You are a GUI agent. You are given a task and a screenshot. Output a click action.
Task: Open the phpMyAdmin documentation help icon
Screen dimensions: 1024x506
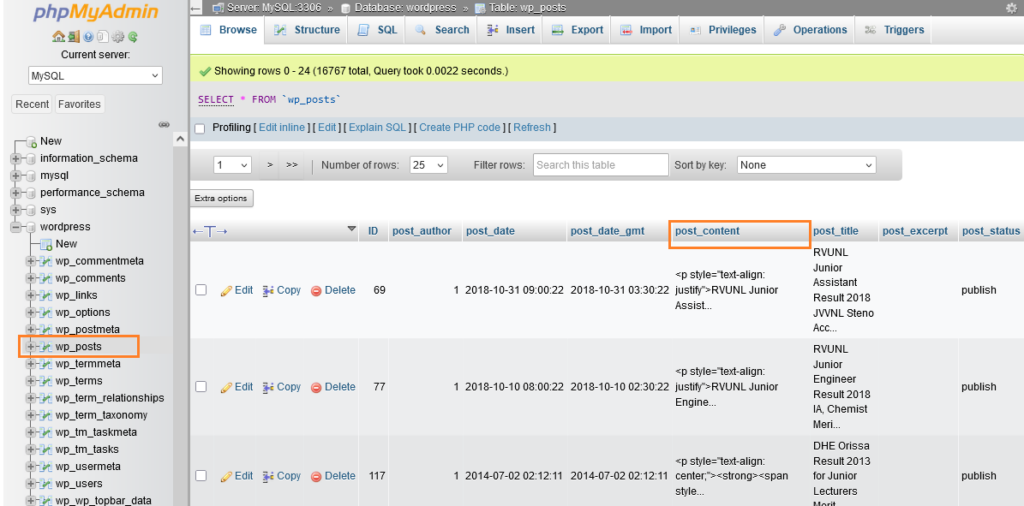coord(88,37)
